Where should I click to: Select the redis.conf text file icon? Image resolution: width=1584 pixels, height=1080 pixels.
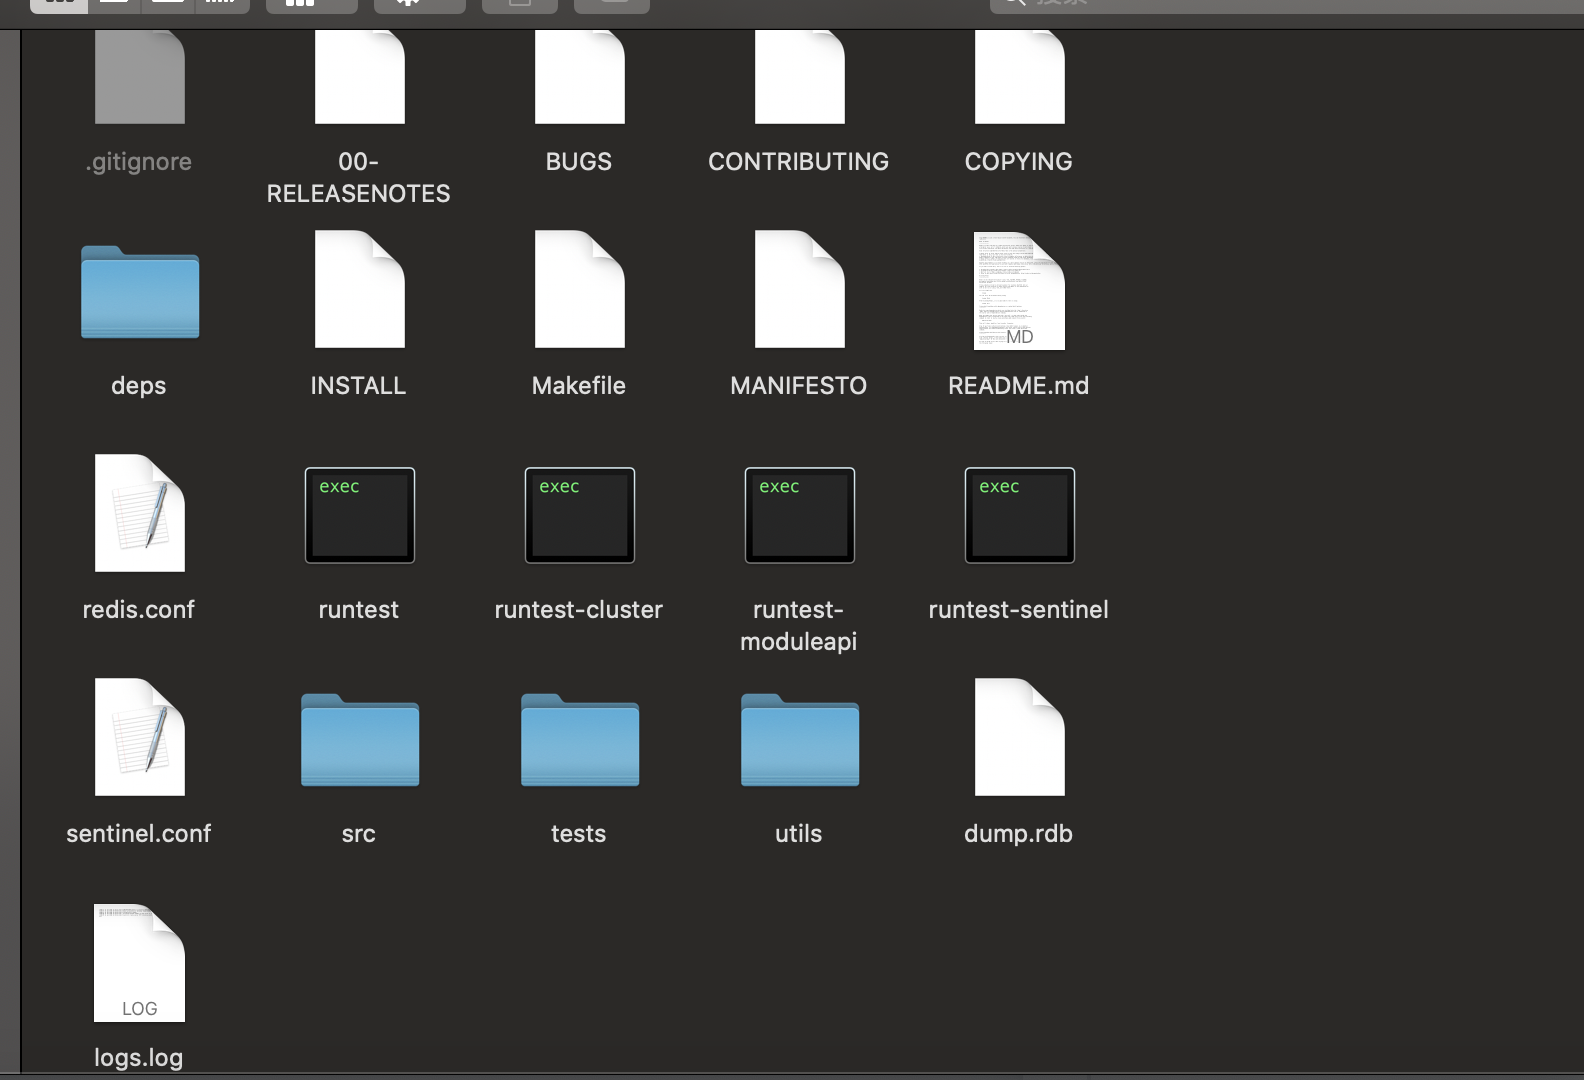[140, 513]
